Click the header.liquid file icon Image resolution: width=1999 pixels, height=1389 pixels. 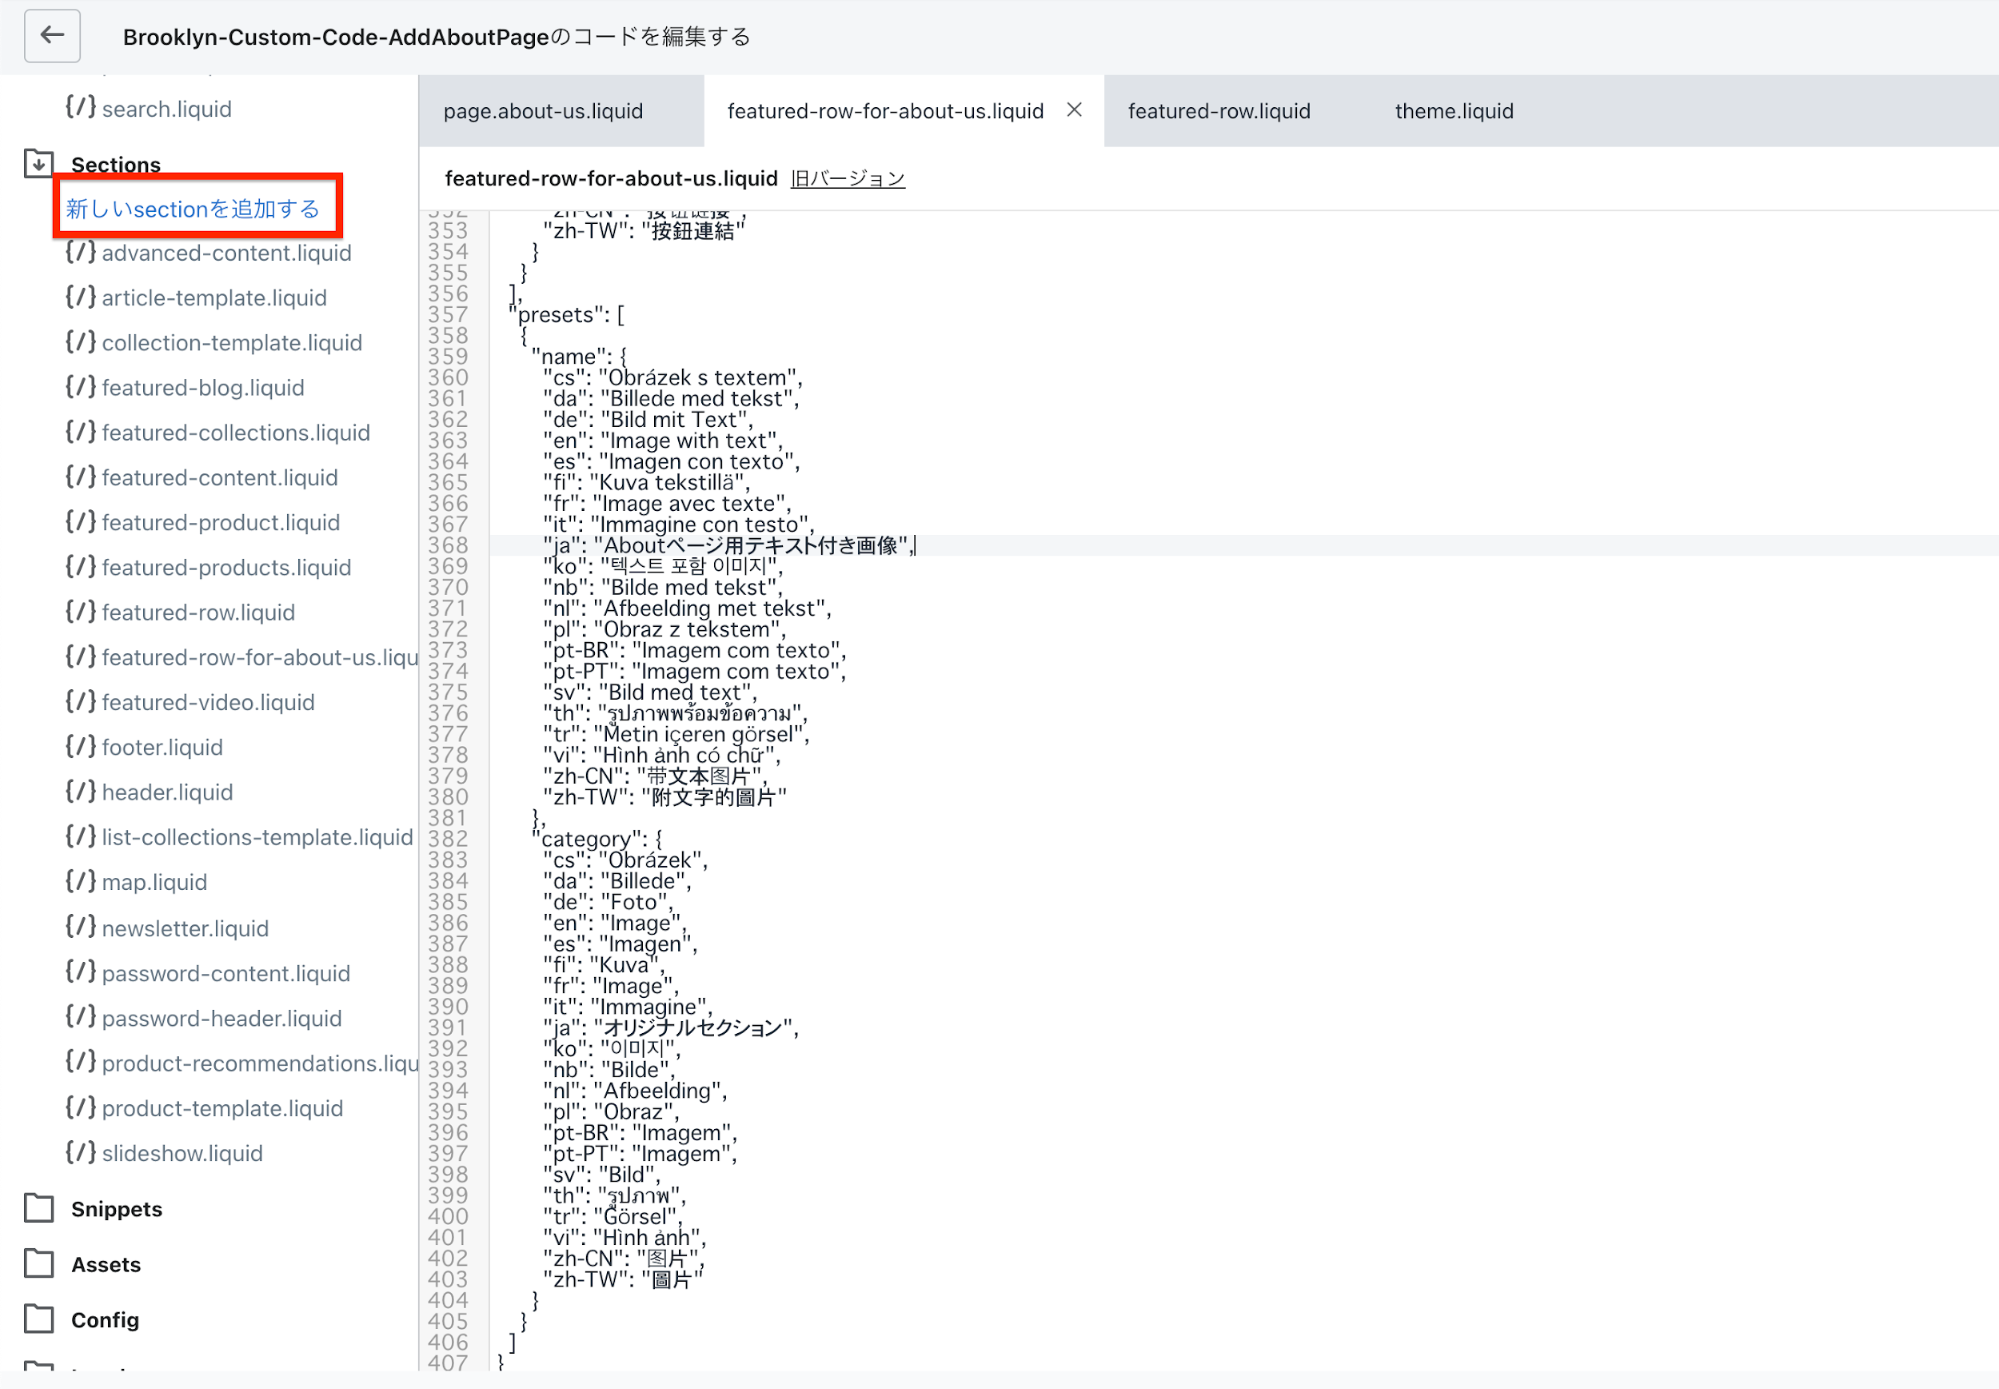coord(80,791)
